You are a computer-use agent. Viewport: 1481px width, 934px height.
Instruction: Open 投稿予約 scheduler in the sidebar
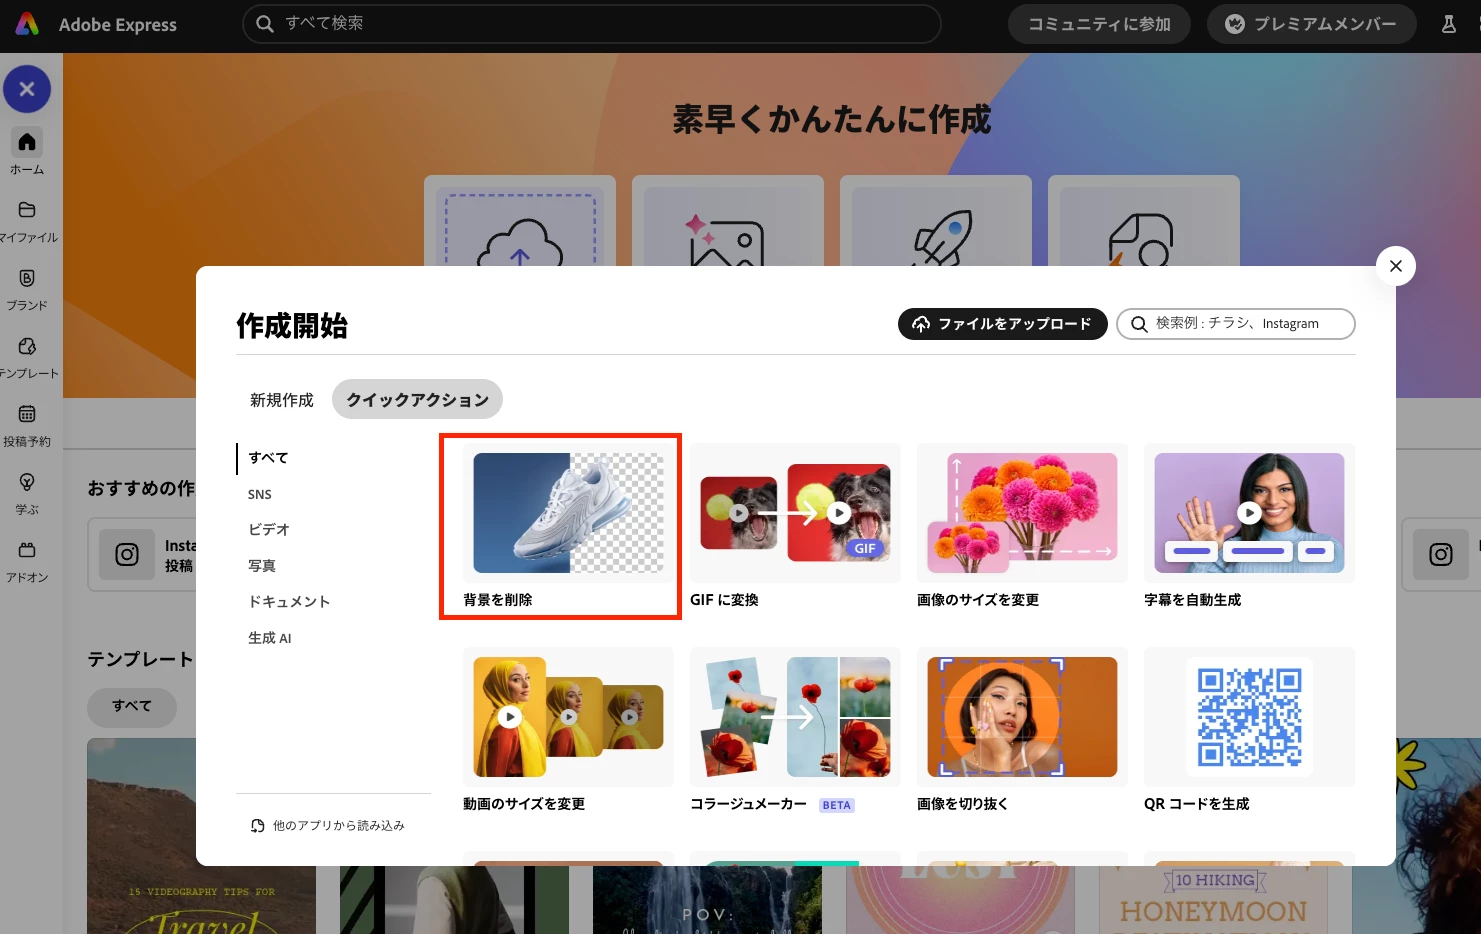pyautogui.click(x=27, y=425)
